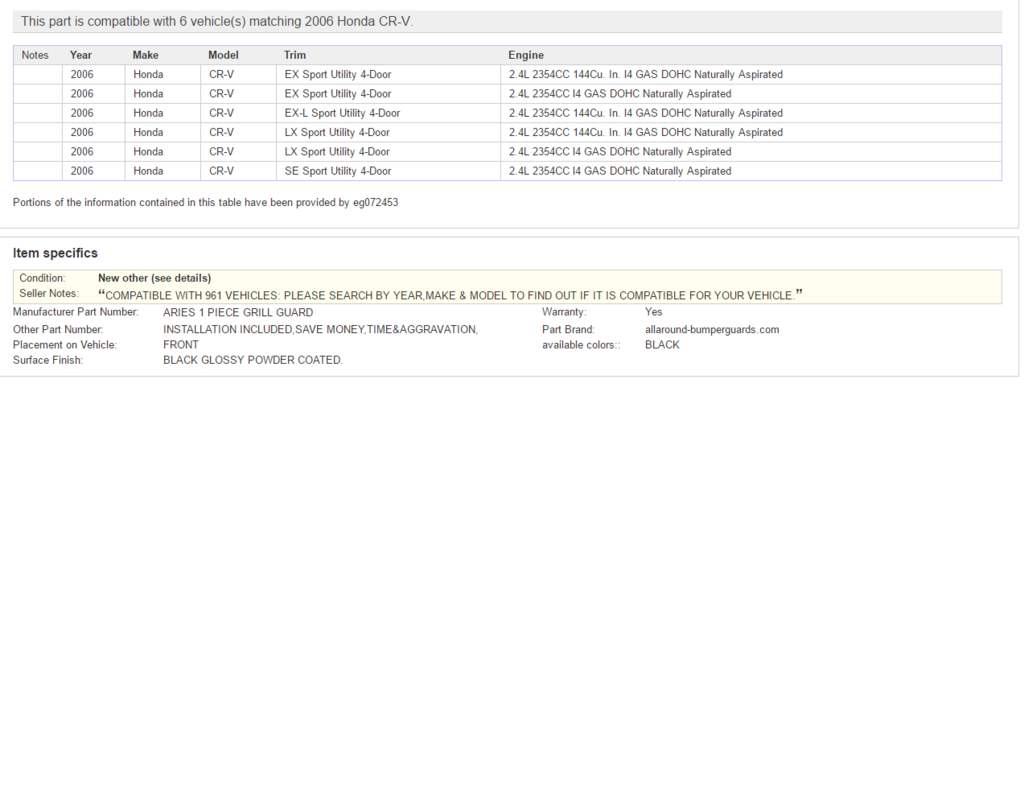
Task: Click the 'Model' column header
Action: (x=223, y=56)
